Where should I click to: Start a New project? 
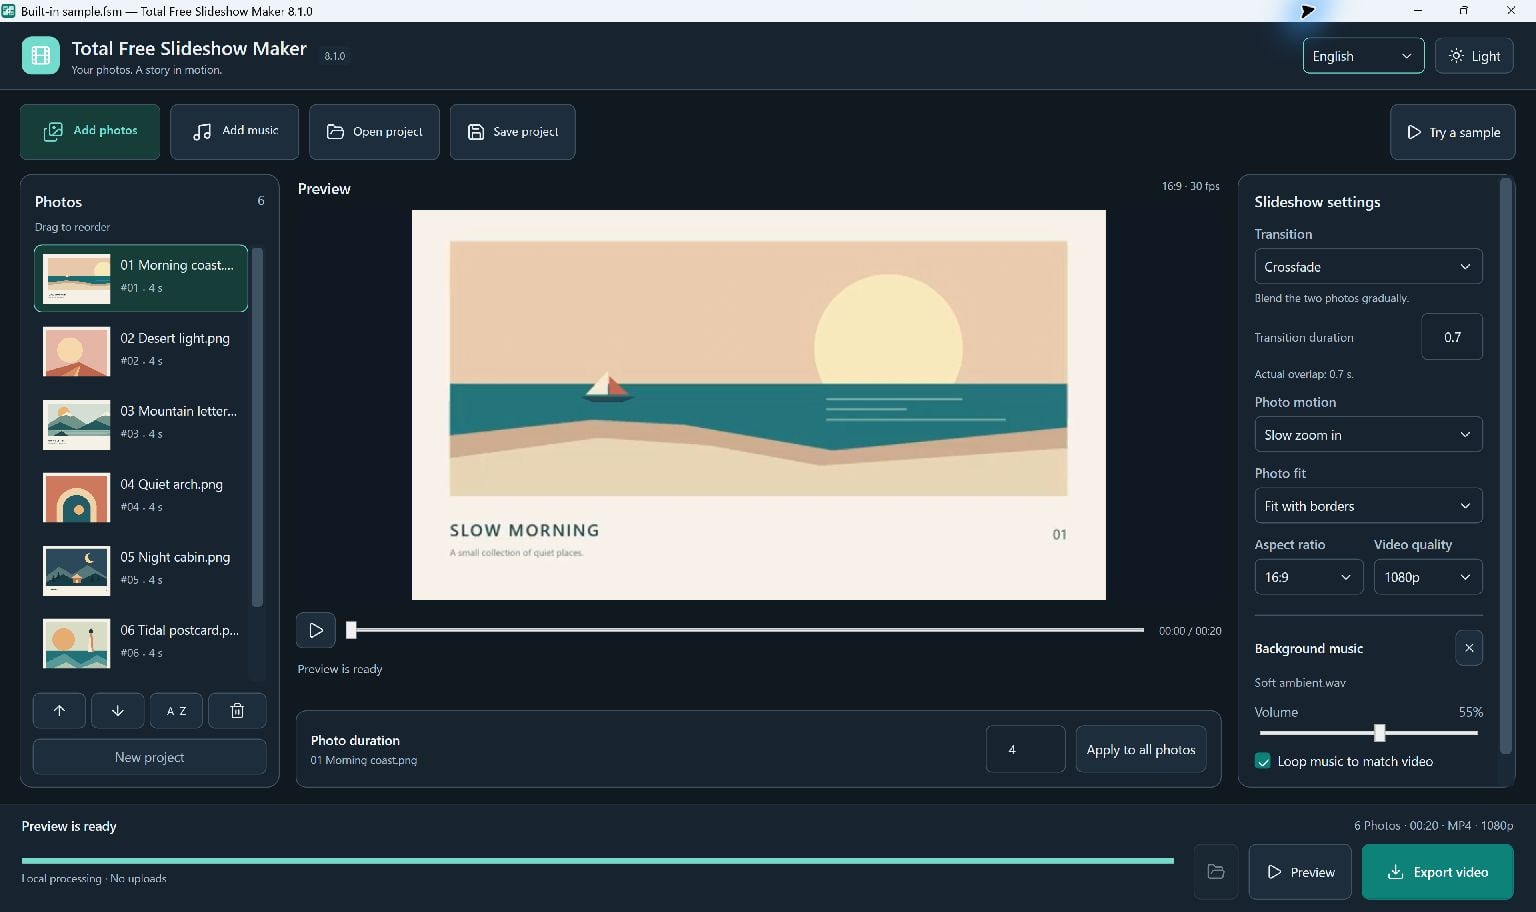[x=150, y=757]
